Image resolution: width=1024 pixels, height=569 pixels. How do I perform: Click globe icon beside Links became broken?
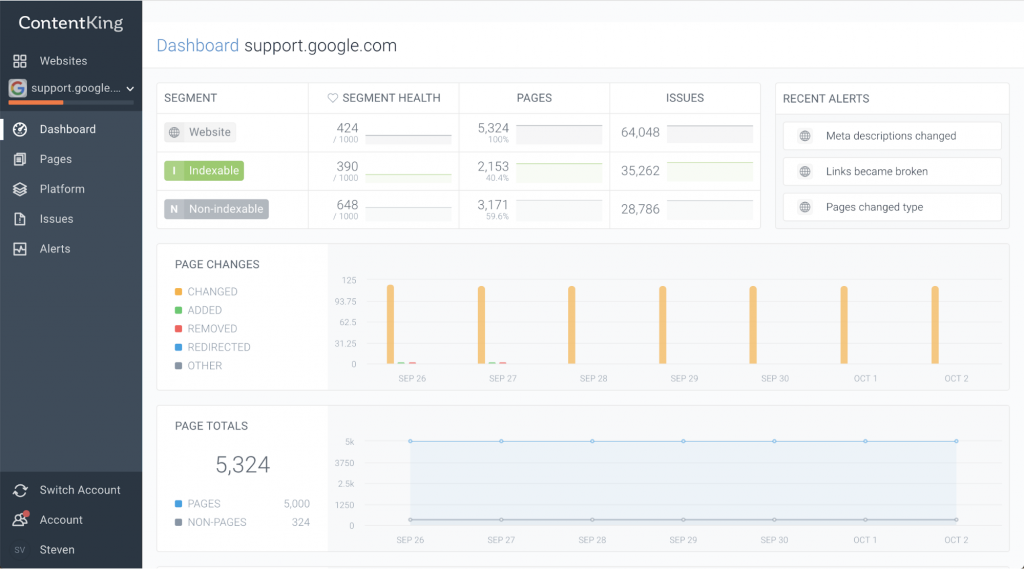[805, 171]
